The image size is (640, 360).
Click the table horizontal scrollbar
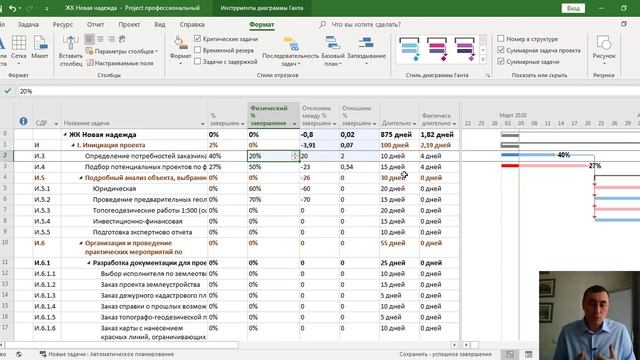pos(121,345)
